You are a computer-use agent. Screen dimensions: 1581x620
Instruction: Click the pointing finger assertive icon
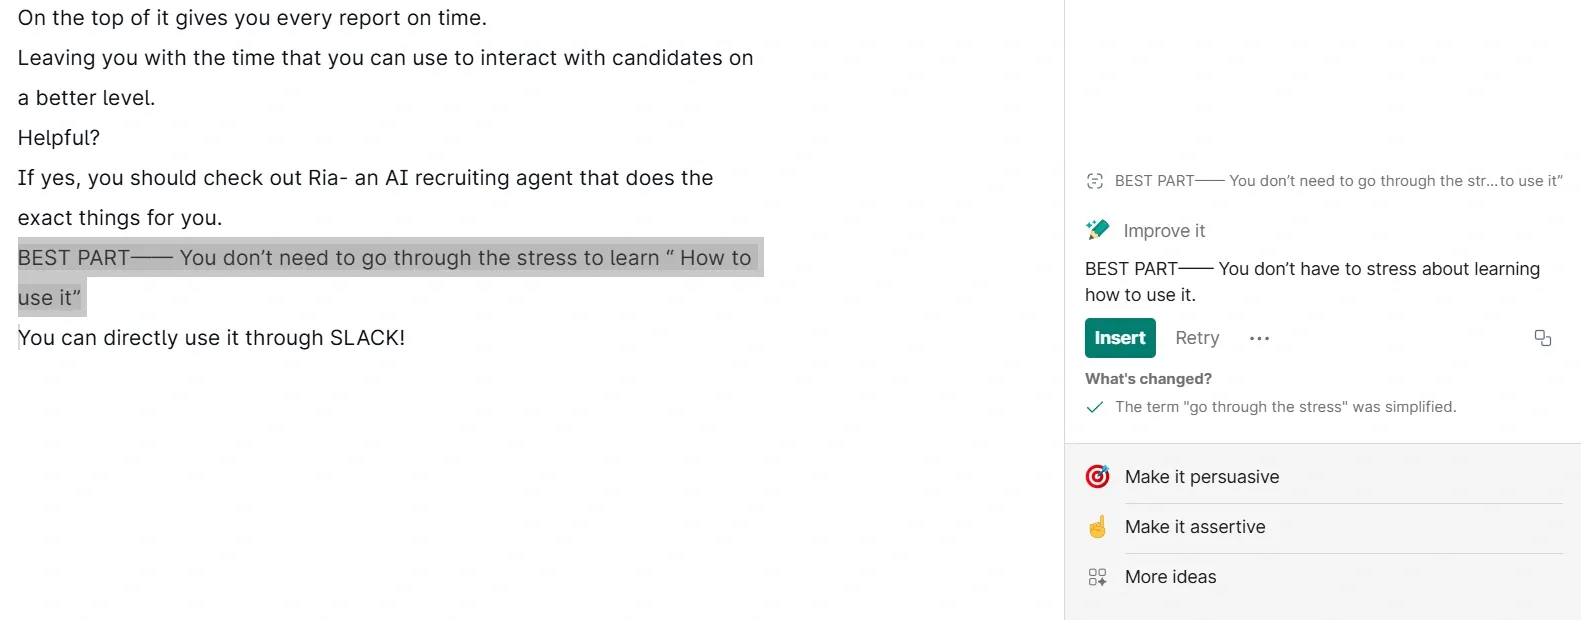tap(1097, 527)
